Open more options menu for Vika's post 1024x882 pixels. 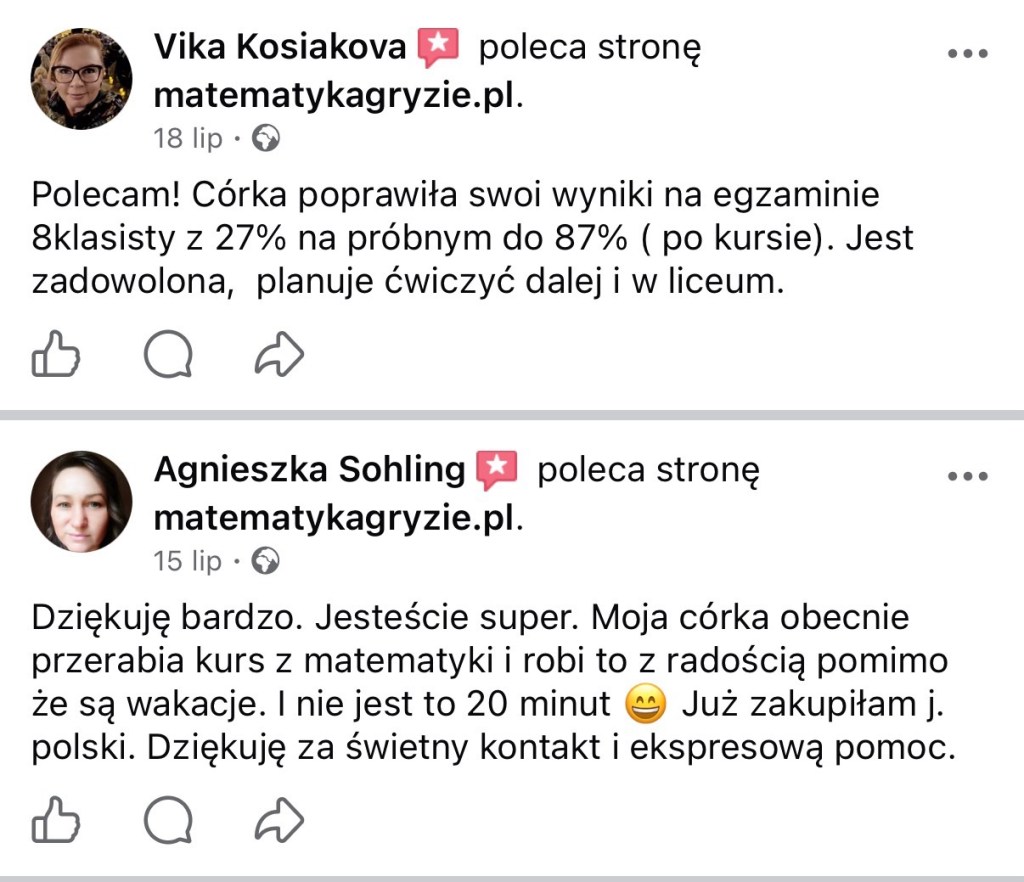pyautogui.click(x=967, y=53)
